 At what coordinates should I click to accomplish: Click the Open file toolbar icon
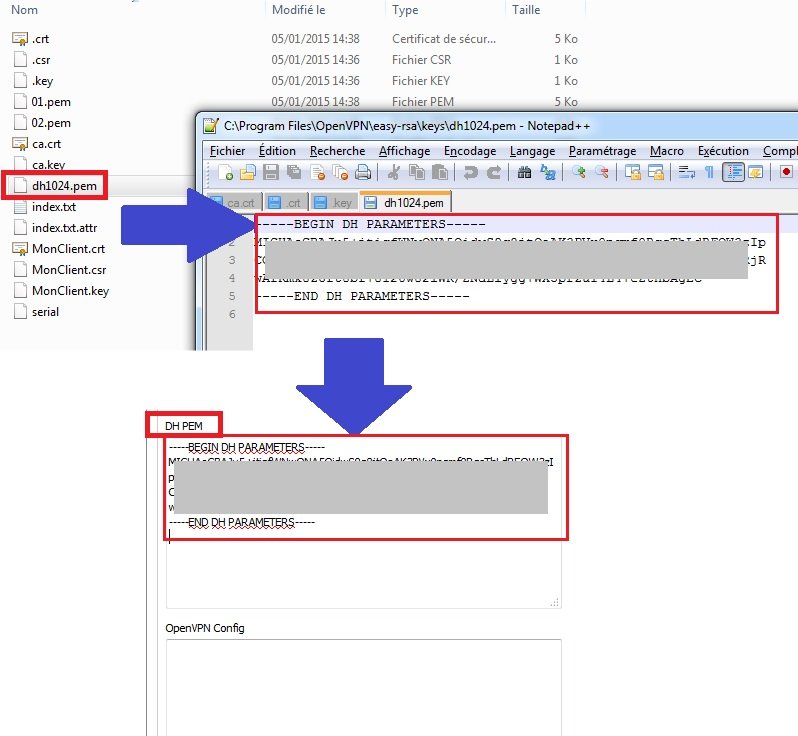pos(247,173)
